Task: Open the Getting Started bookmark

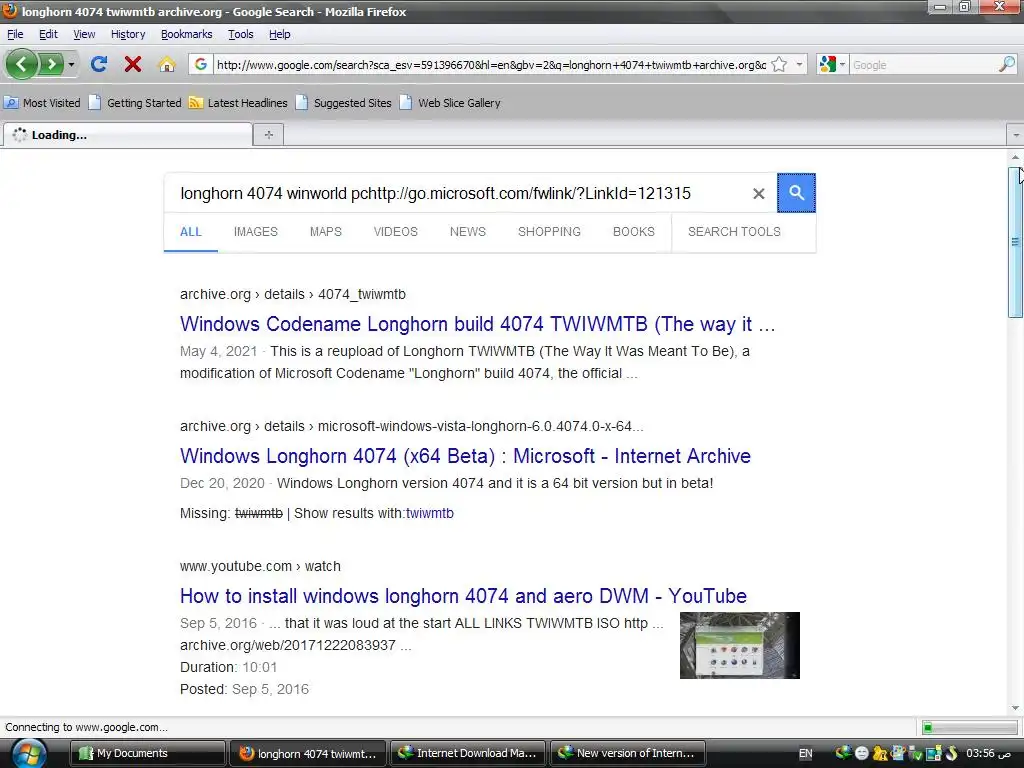Action: coord(135,103)
